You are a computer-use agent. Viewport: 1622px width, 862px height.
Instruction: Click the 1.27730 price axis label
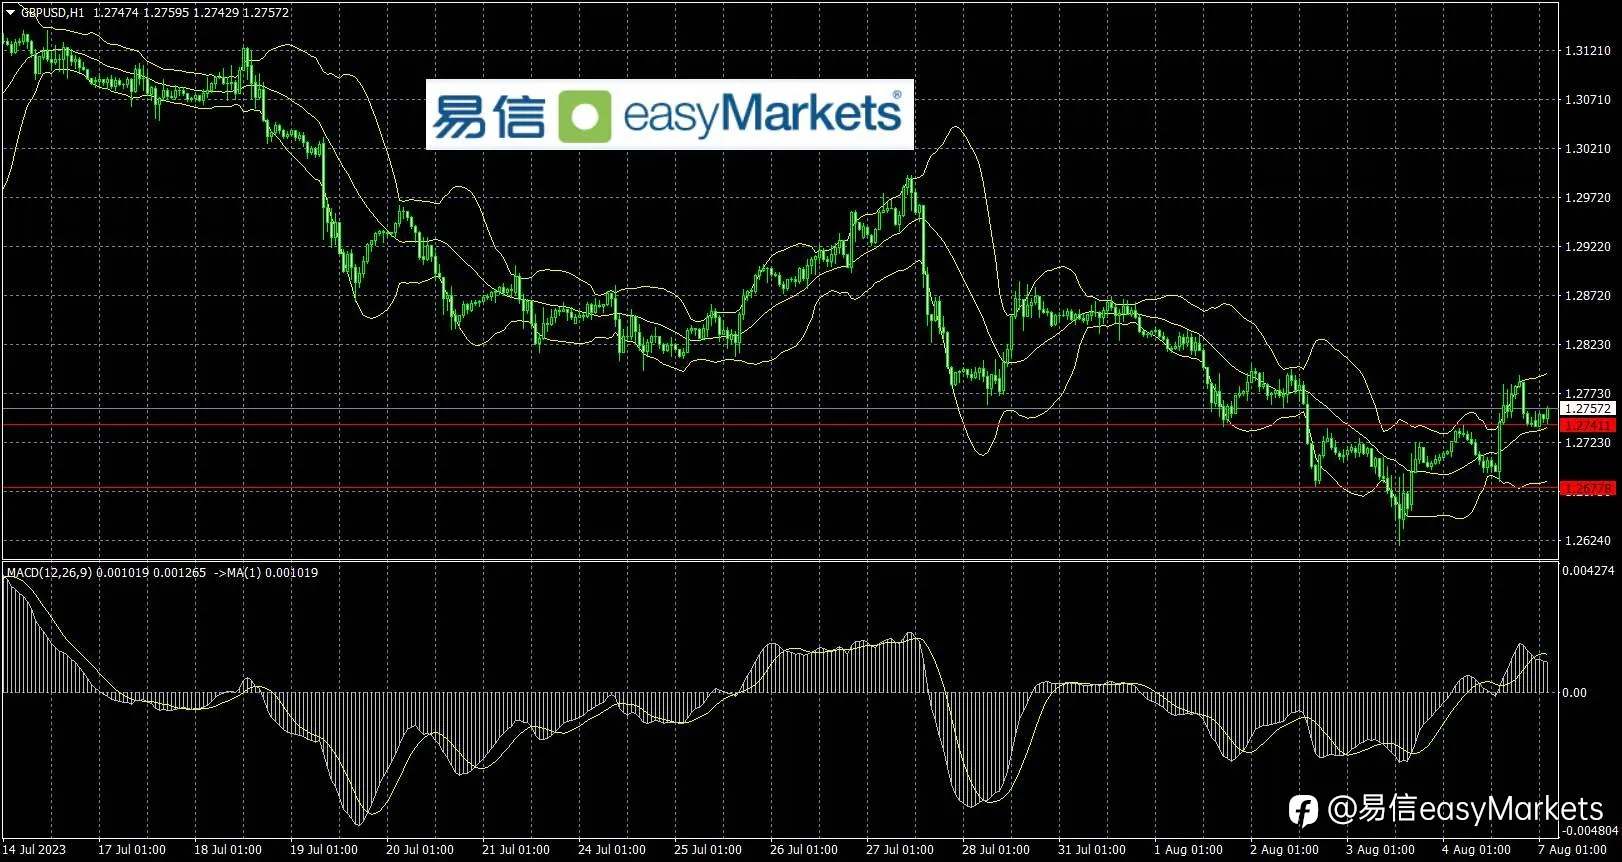(1588, 394)
